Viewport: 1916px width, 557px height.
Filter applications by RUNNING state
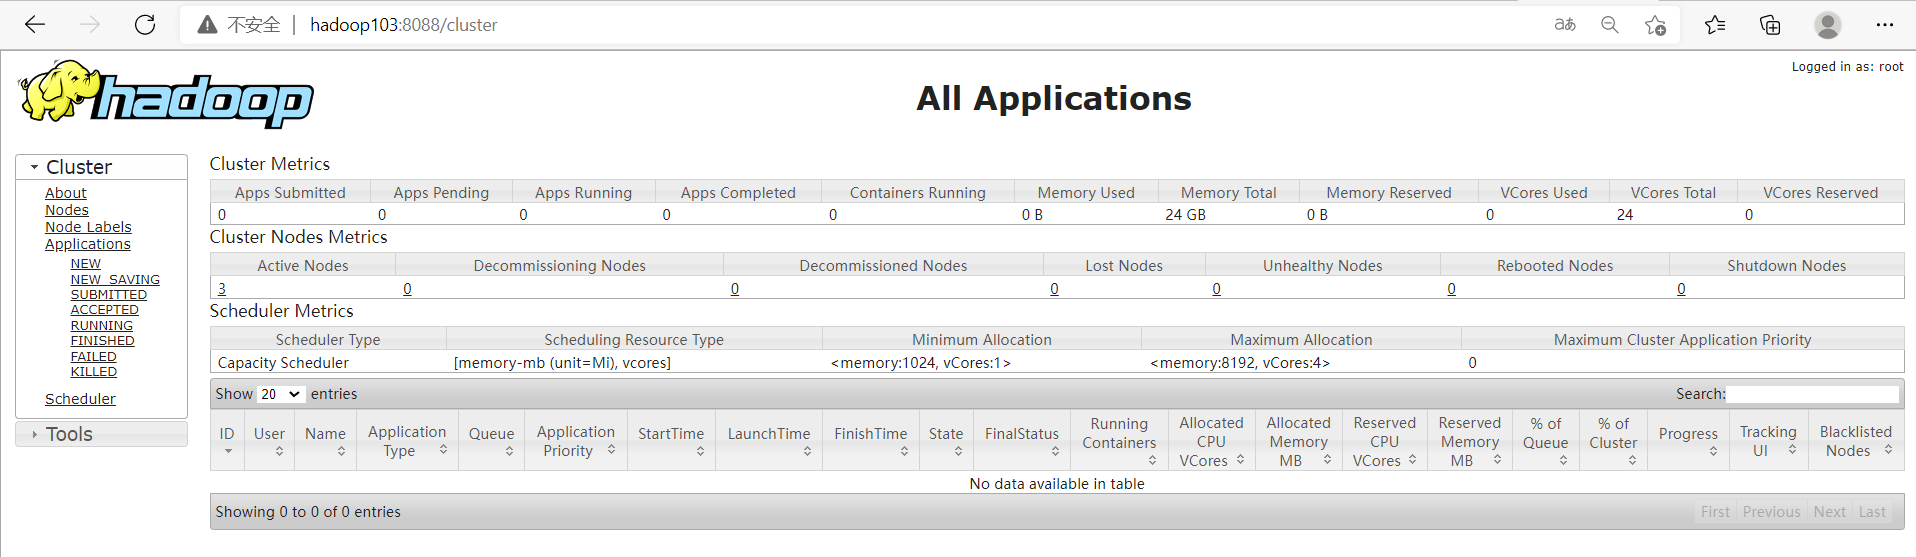coord(101,326)
